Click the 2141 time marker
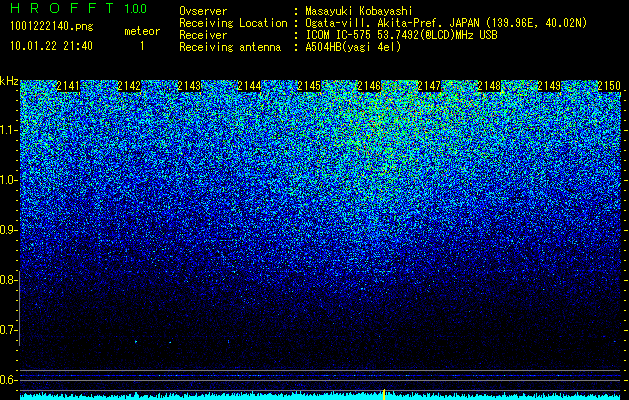The height and width of the screenshot is (400, 629). 68,86
